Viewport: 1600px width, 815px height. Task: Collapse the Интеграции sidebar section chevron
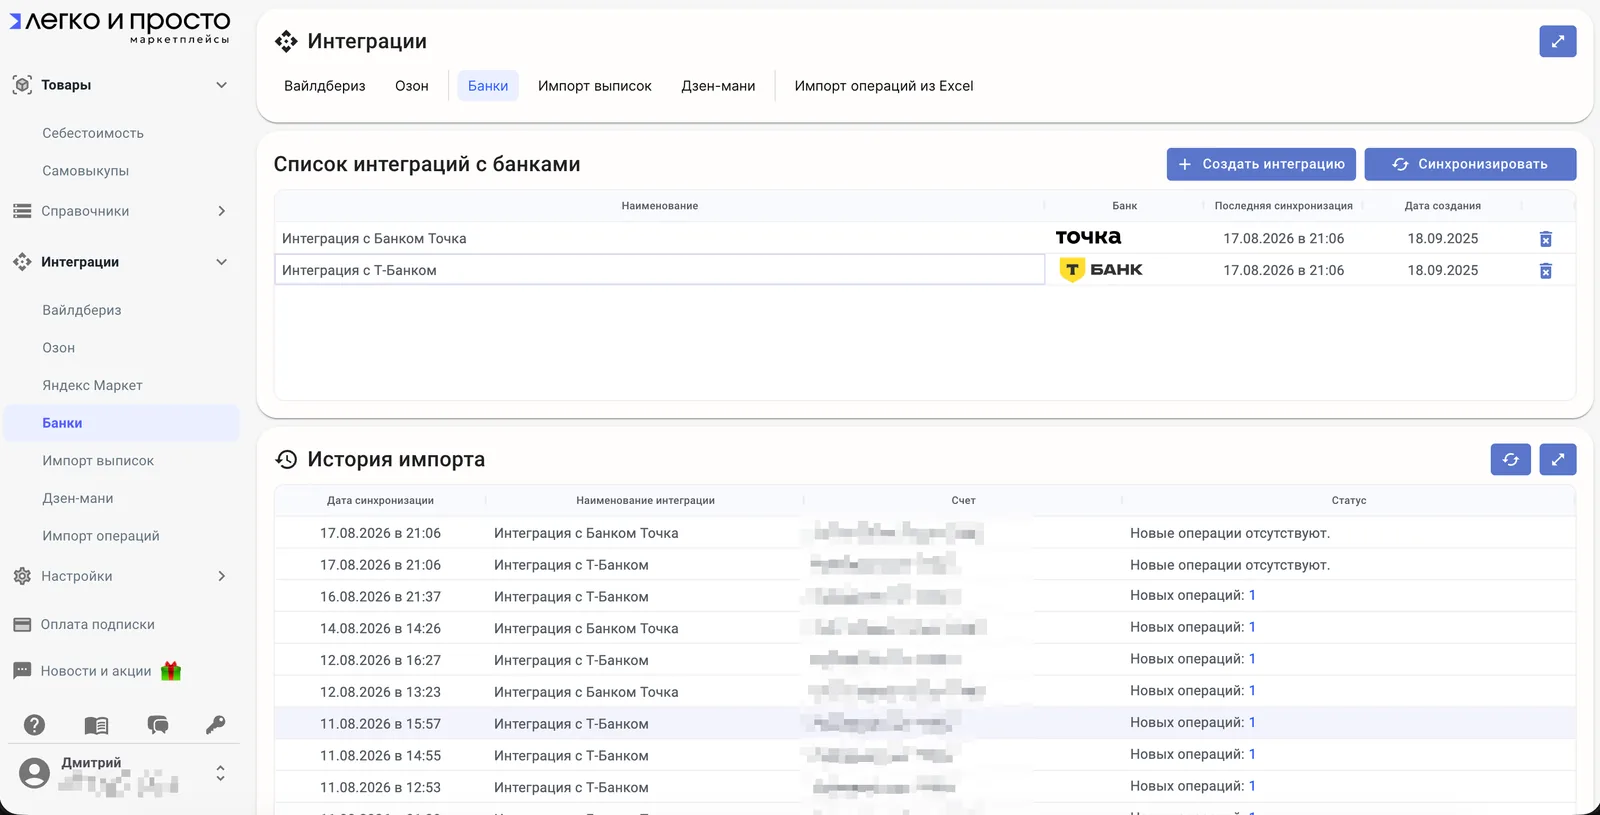(x=221, y=262)
